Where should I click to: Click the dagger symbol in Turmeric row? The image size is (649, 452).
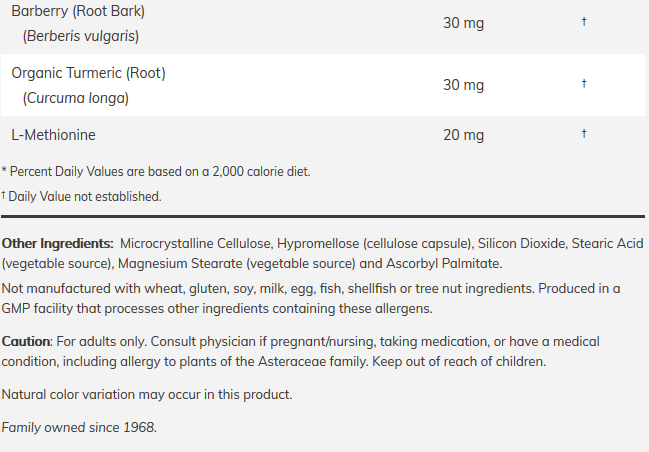(584, 83)
